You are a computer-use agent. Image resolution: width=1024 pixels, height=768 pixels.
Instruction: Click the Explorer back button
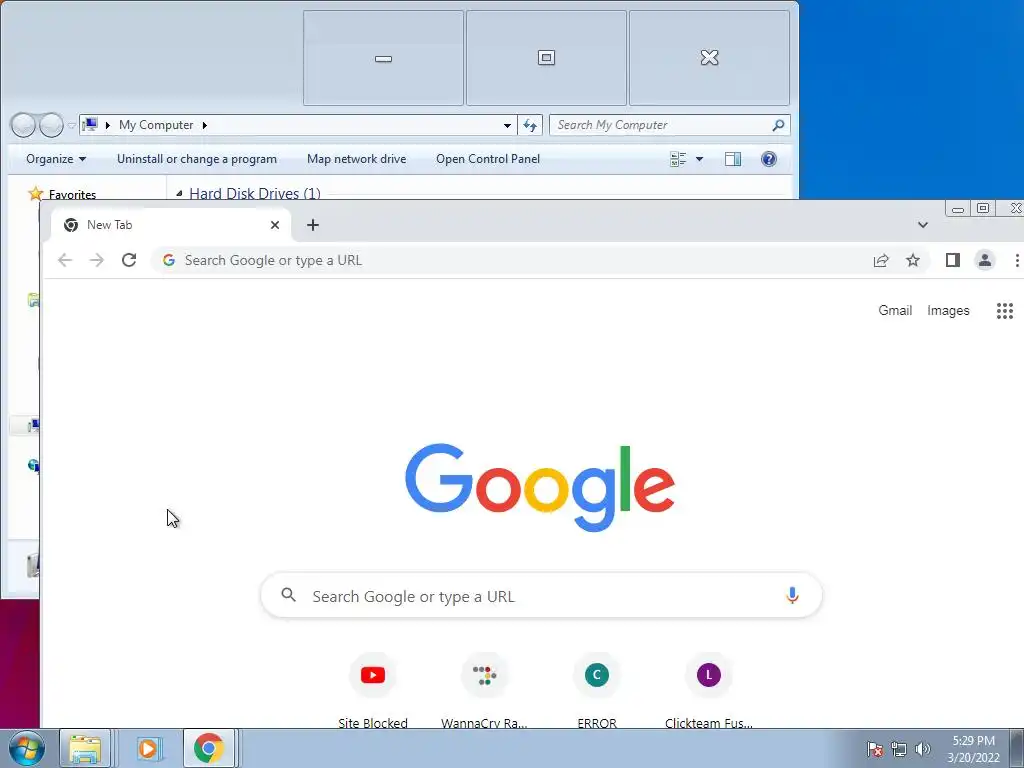tap(24, 125)
